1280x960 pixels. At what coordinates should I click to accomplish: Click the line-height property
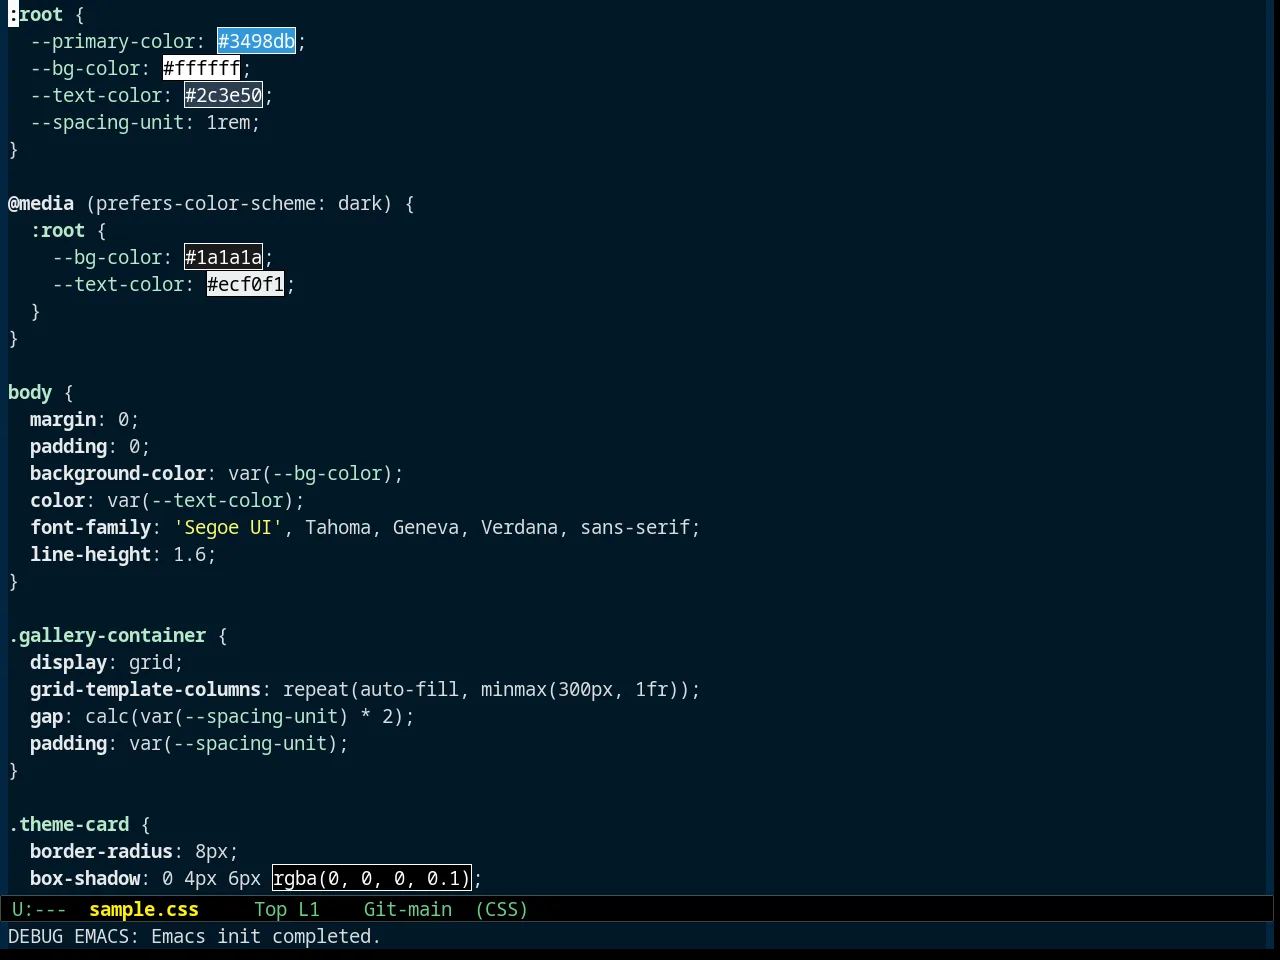point(90,554)
